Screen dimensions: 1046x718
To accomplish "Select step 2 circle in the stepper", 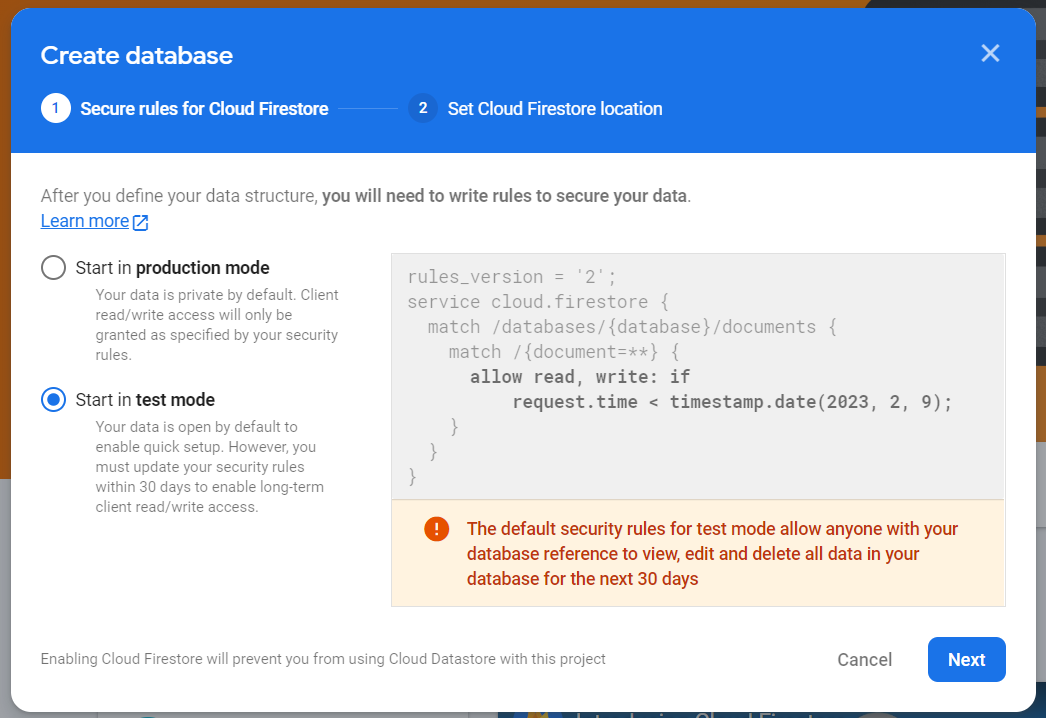I will 423,108.
